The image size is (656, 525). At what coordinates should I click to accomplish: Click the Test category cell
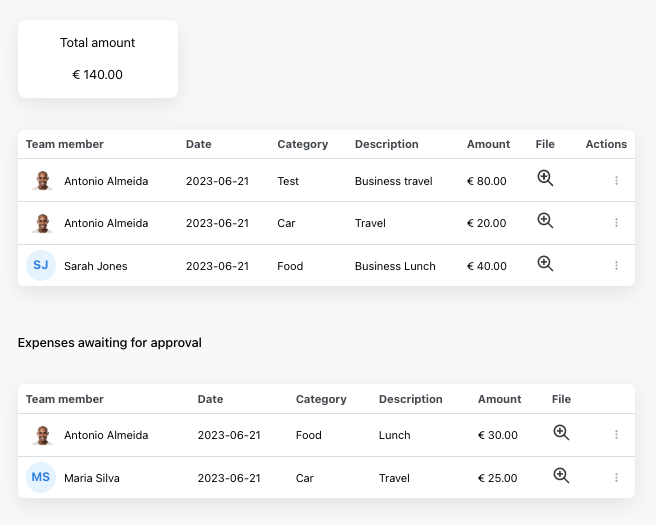point(288,181)
